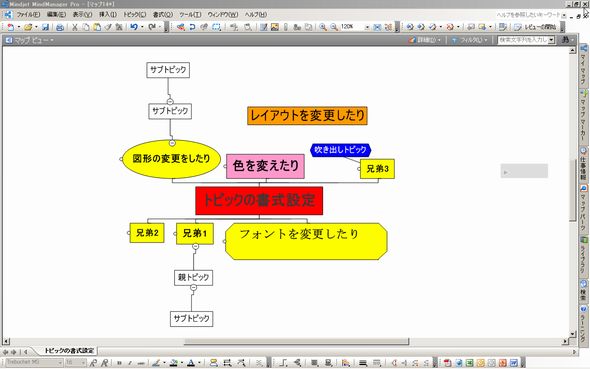Click the zoom in magnifier icon
The height and width of the screenshot is (369, 590).
click(323, 27)
